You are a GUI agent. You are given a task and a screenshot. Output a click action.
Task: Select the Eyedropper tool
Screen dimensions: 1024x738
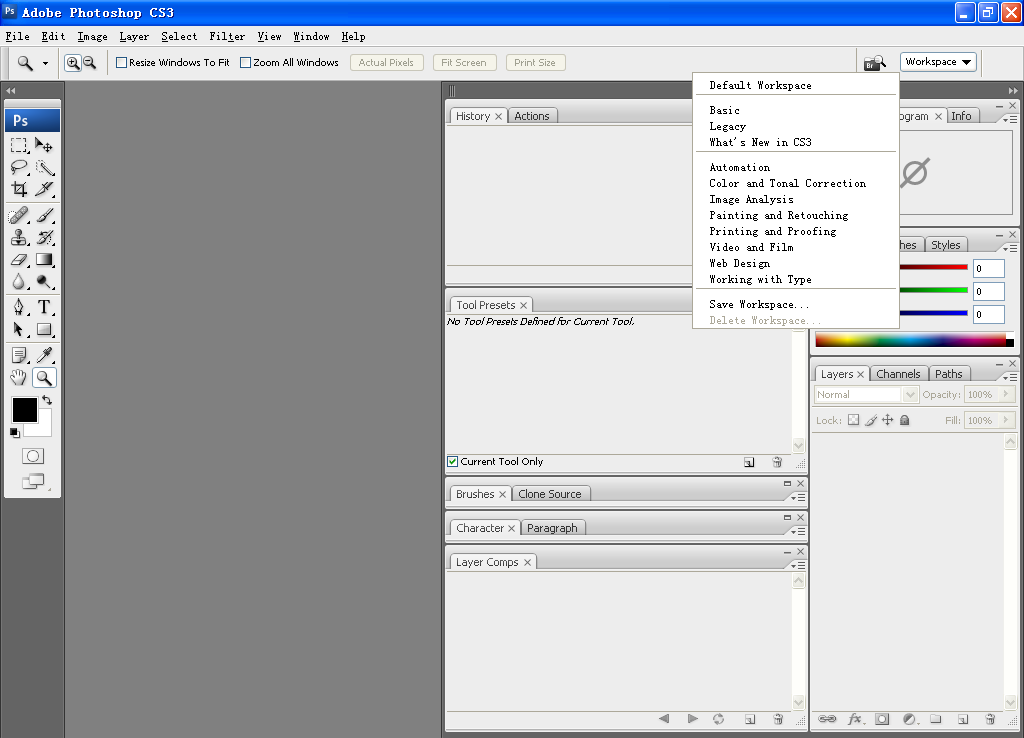(44, 355)
